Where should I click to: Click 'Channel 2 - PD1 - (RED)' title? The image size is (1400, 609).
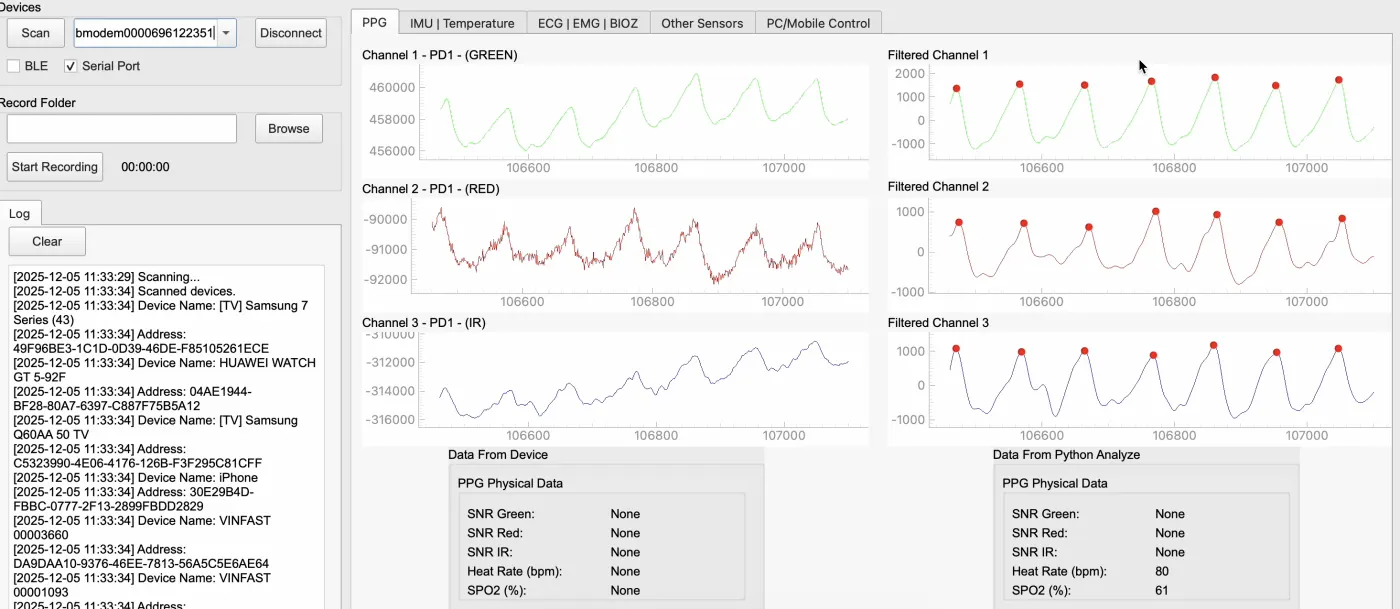click(430, 188)
